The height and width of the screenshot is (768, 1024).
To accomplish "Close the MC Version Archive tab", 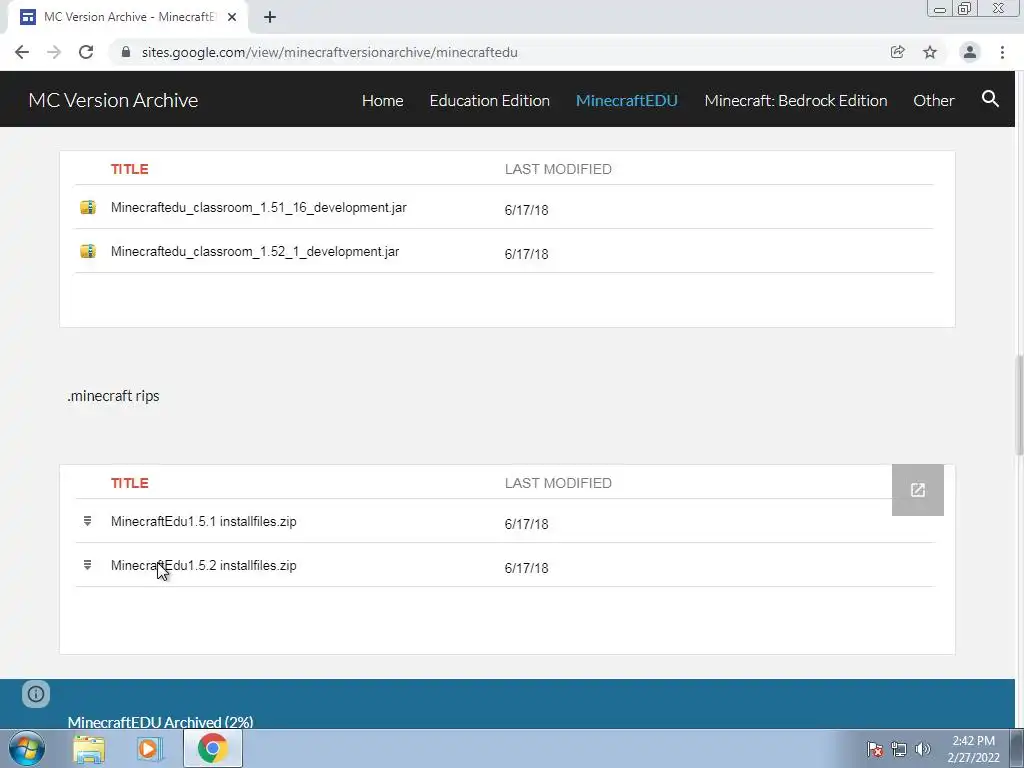I will [x=232, y=18].
